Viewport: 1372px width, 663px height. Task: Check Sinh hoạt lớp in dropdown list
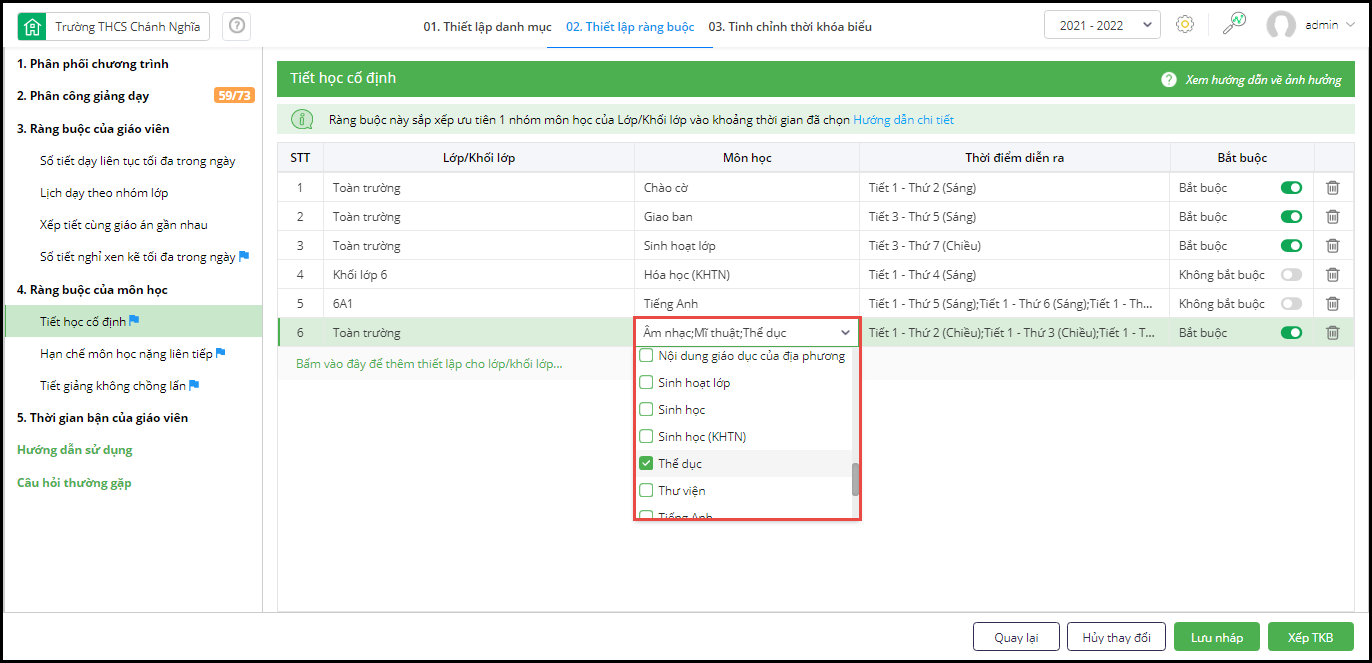tap(646, 383)
